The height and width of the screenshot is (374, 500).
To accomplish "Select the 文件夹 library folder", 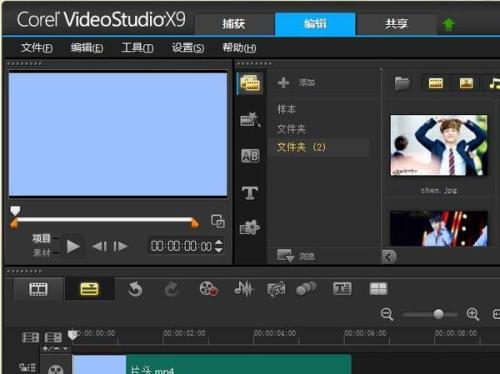I will tap(291, 129).
